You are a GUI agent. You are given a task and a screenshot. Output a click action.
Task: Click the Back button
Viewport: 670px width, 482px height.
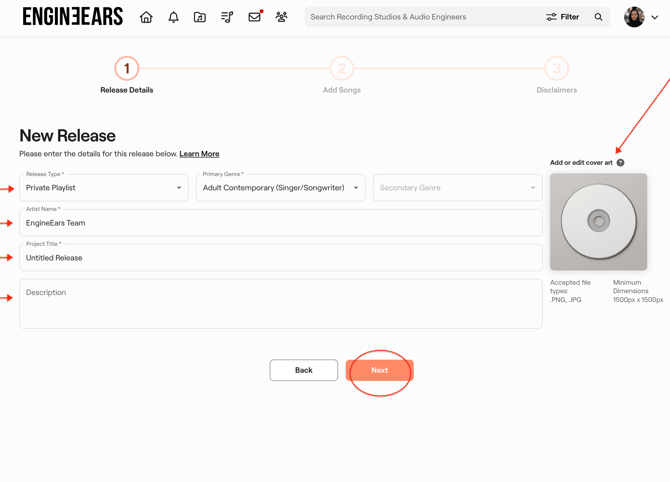pos(304,370)
